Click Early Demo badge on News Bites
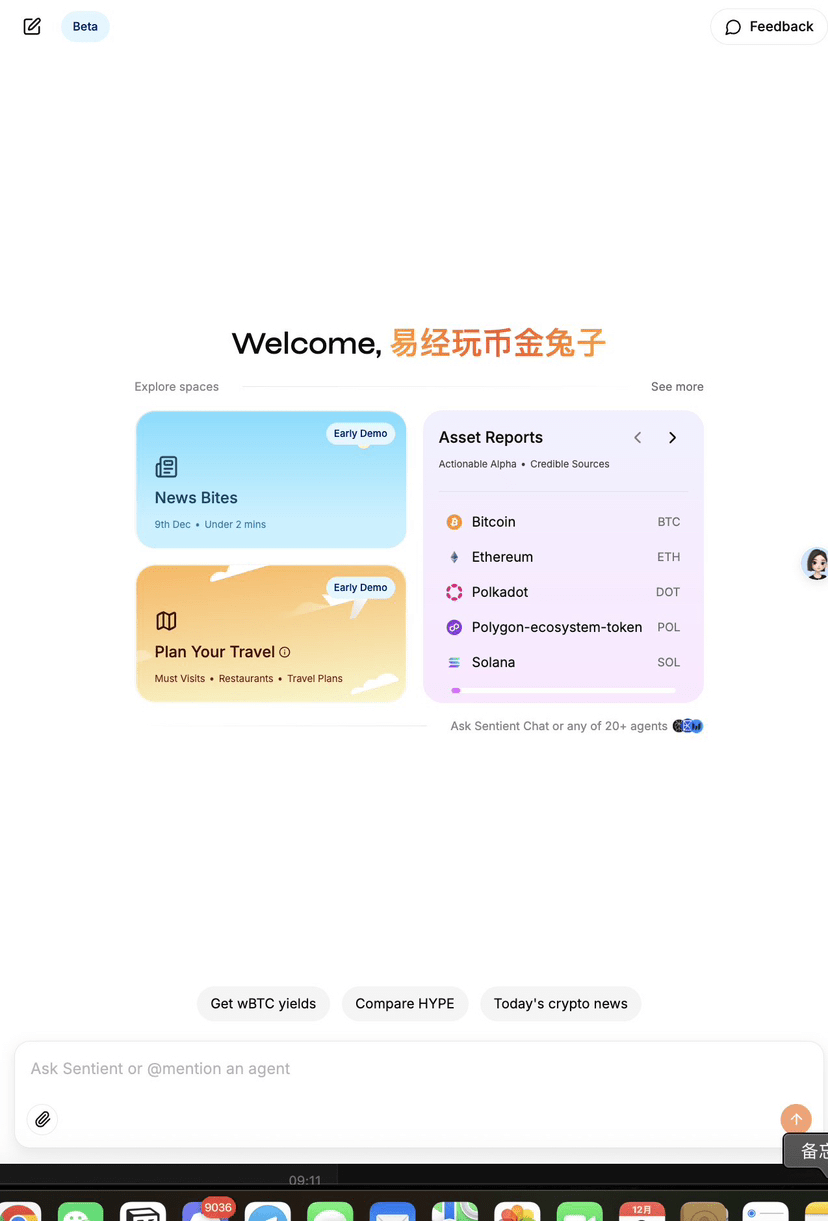Screen dimensions: 828x1221 (360, 434)
